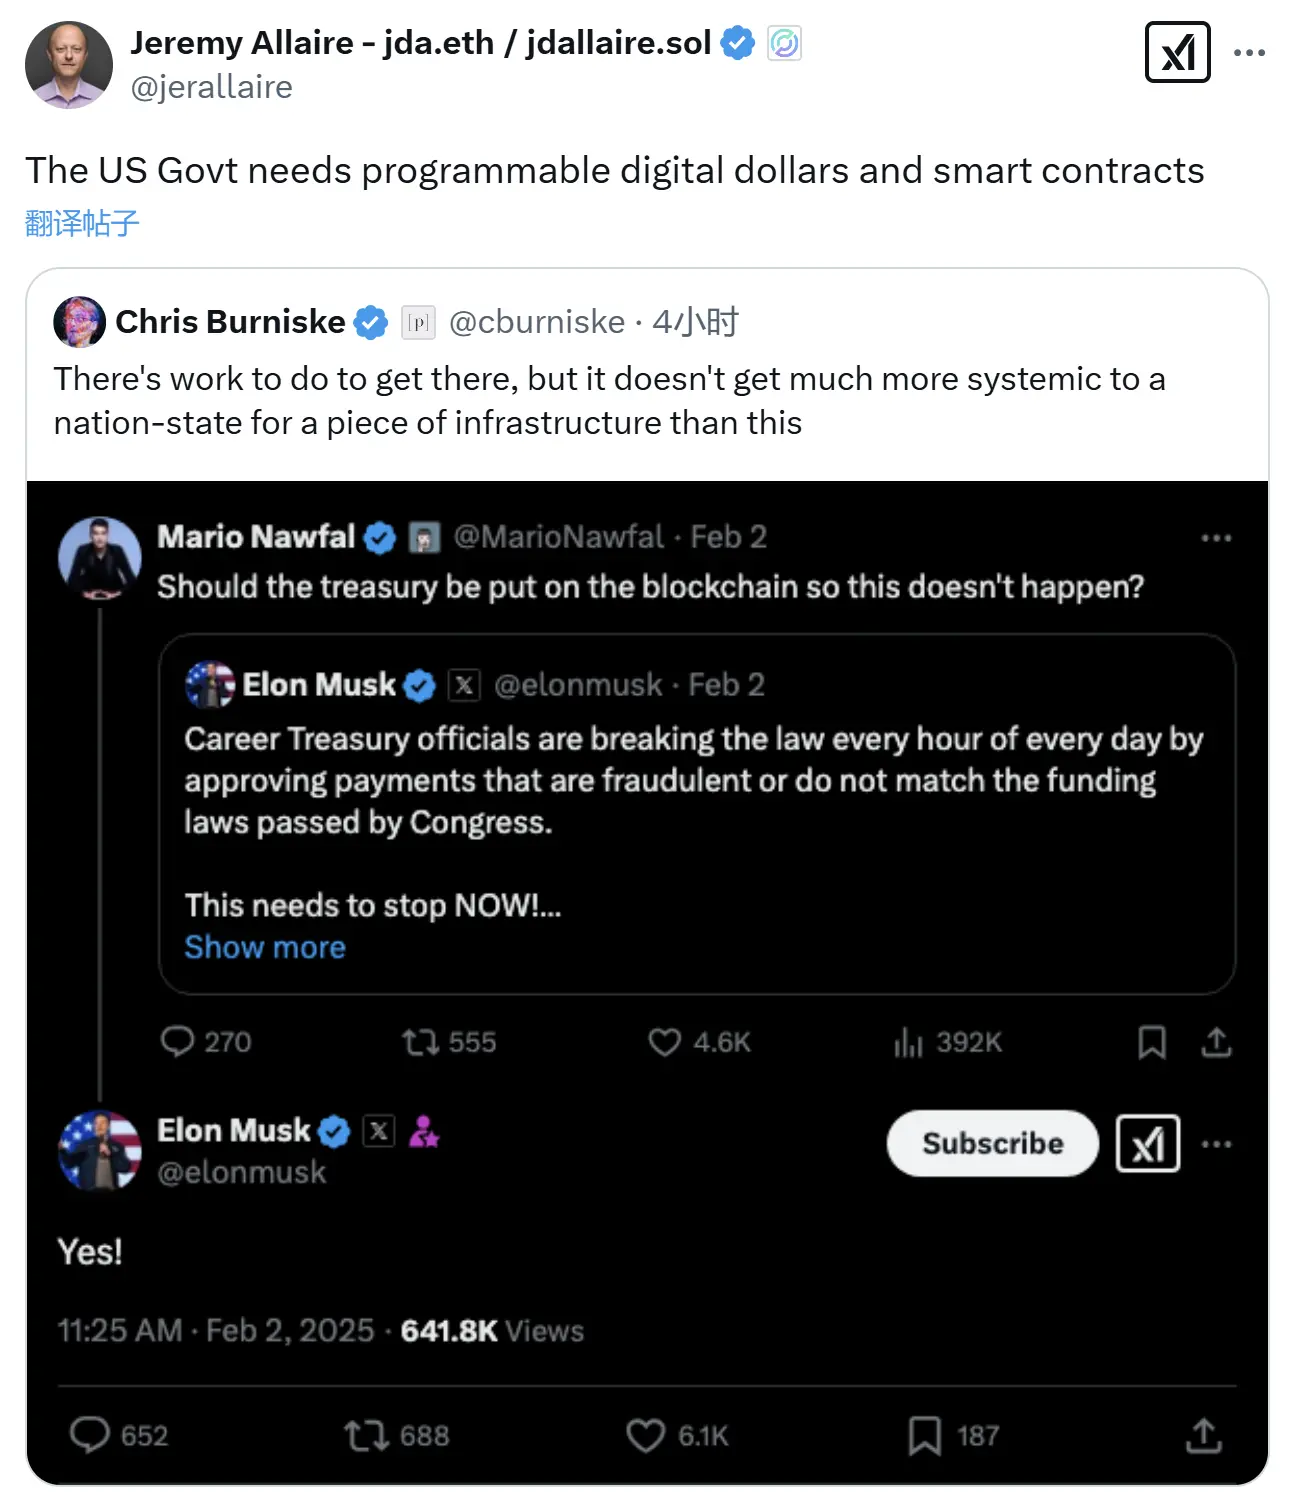This screenshot has width=1293, height=1496.
Task: Click the X affiliation badge beside Elon Musk
Action: (378, 1132)
